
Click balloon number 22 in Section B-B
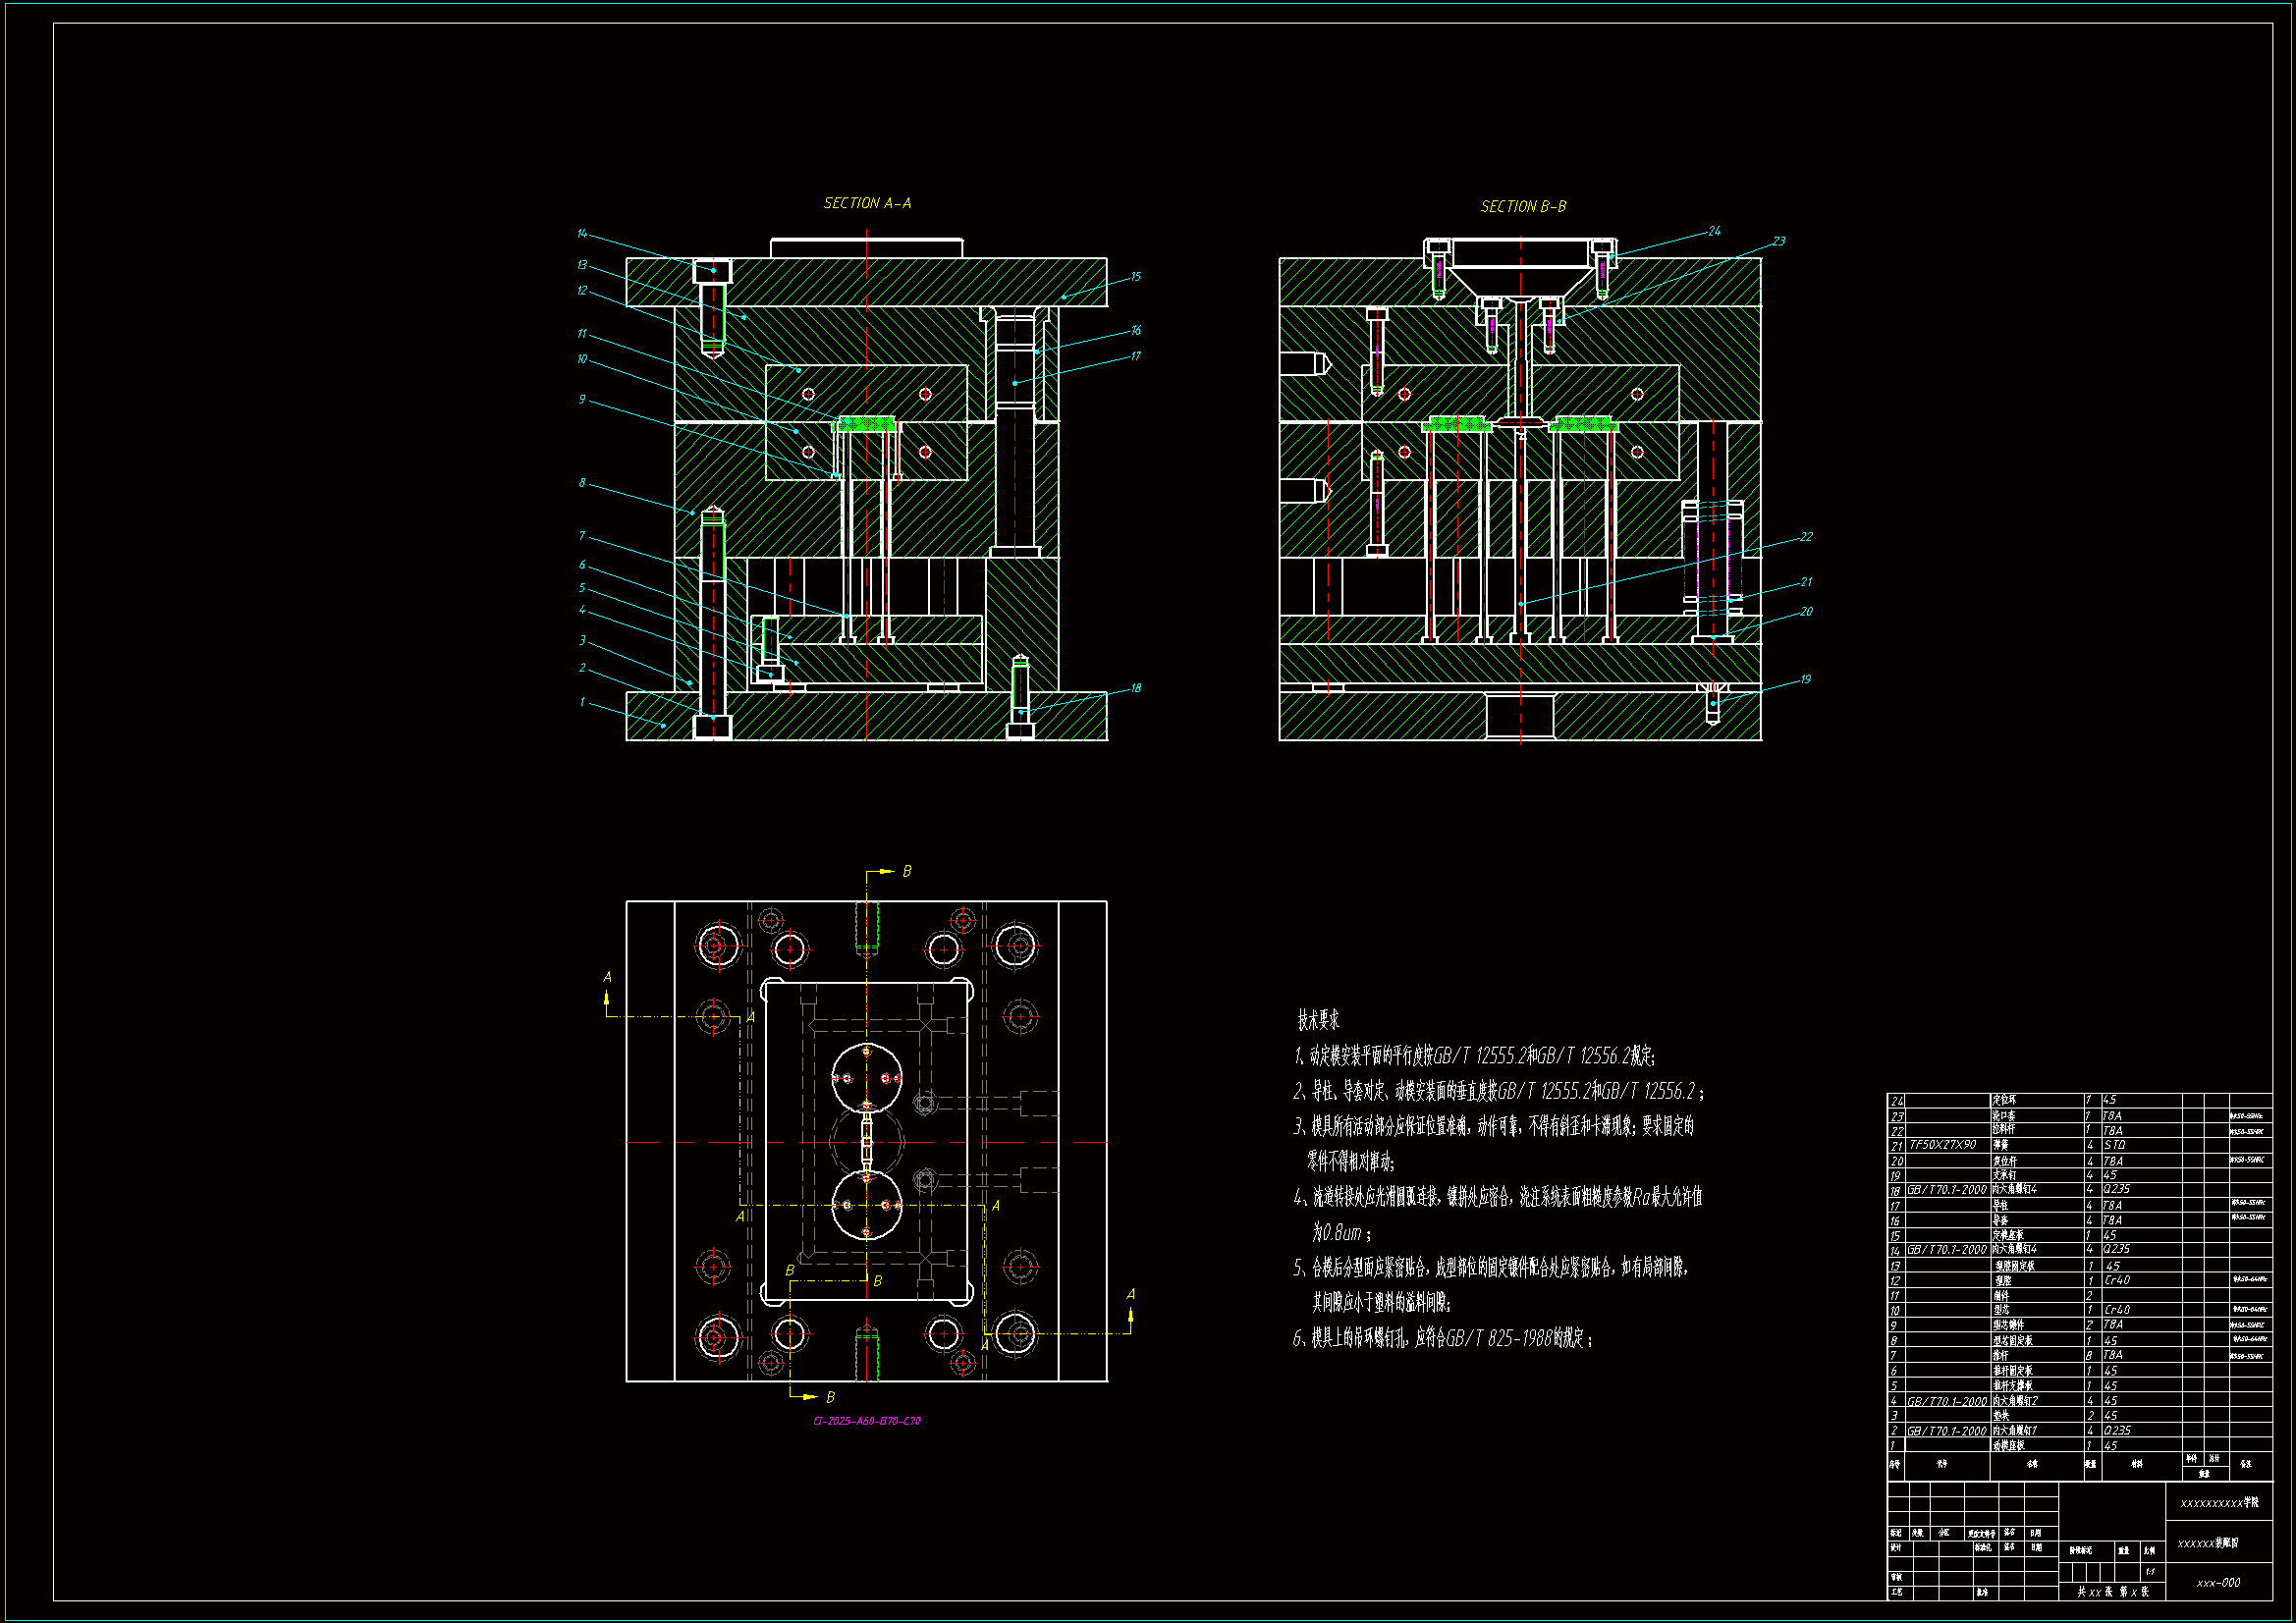pos(1806,537)
